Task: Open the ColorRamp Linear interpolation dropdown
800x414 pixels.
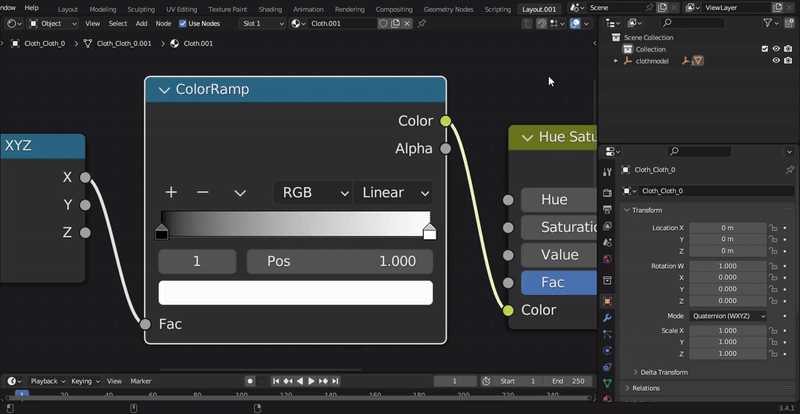Action: click(x=396, y=193)
